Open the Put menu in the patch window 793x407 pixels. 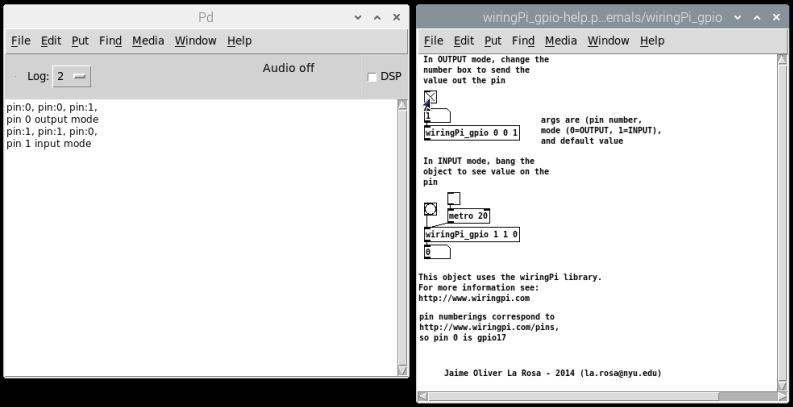click(x=492, y=41)
